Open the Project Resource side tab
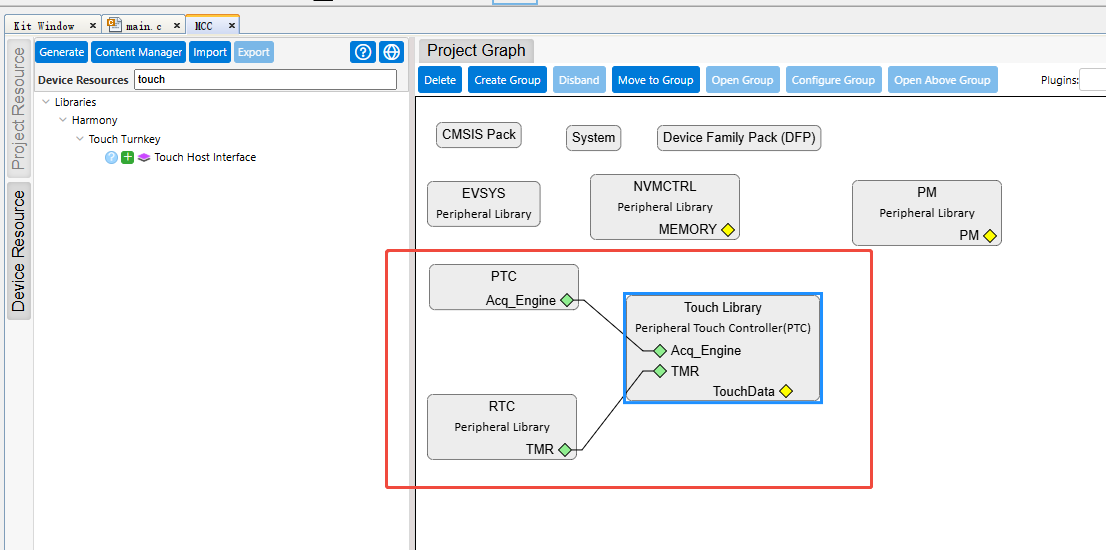Image resolution: width=1106 pixels, height=550 pixels. pyautogui.click(x=18, y=109)
